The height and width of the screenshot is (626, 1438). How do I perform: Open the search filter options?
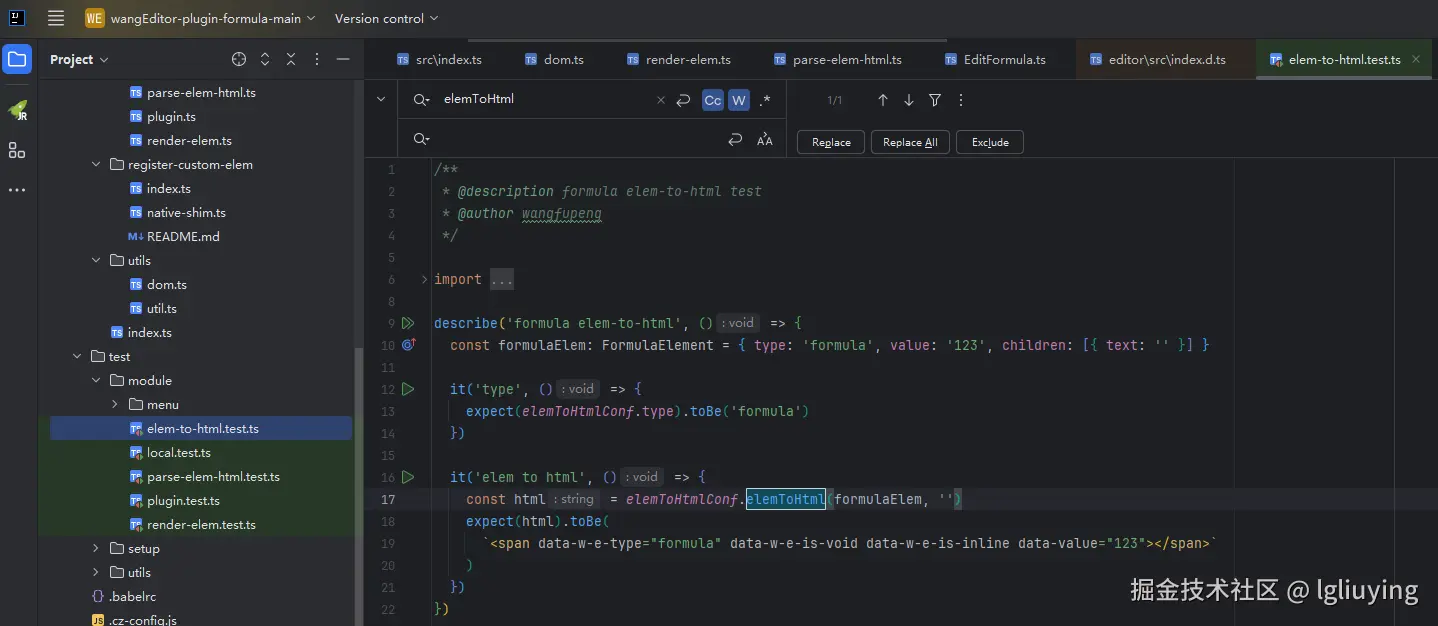(x=935, y=100)
